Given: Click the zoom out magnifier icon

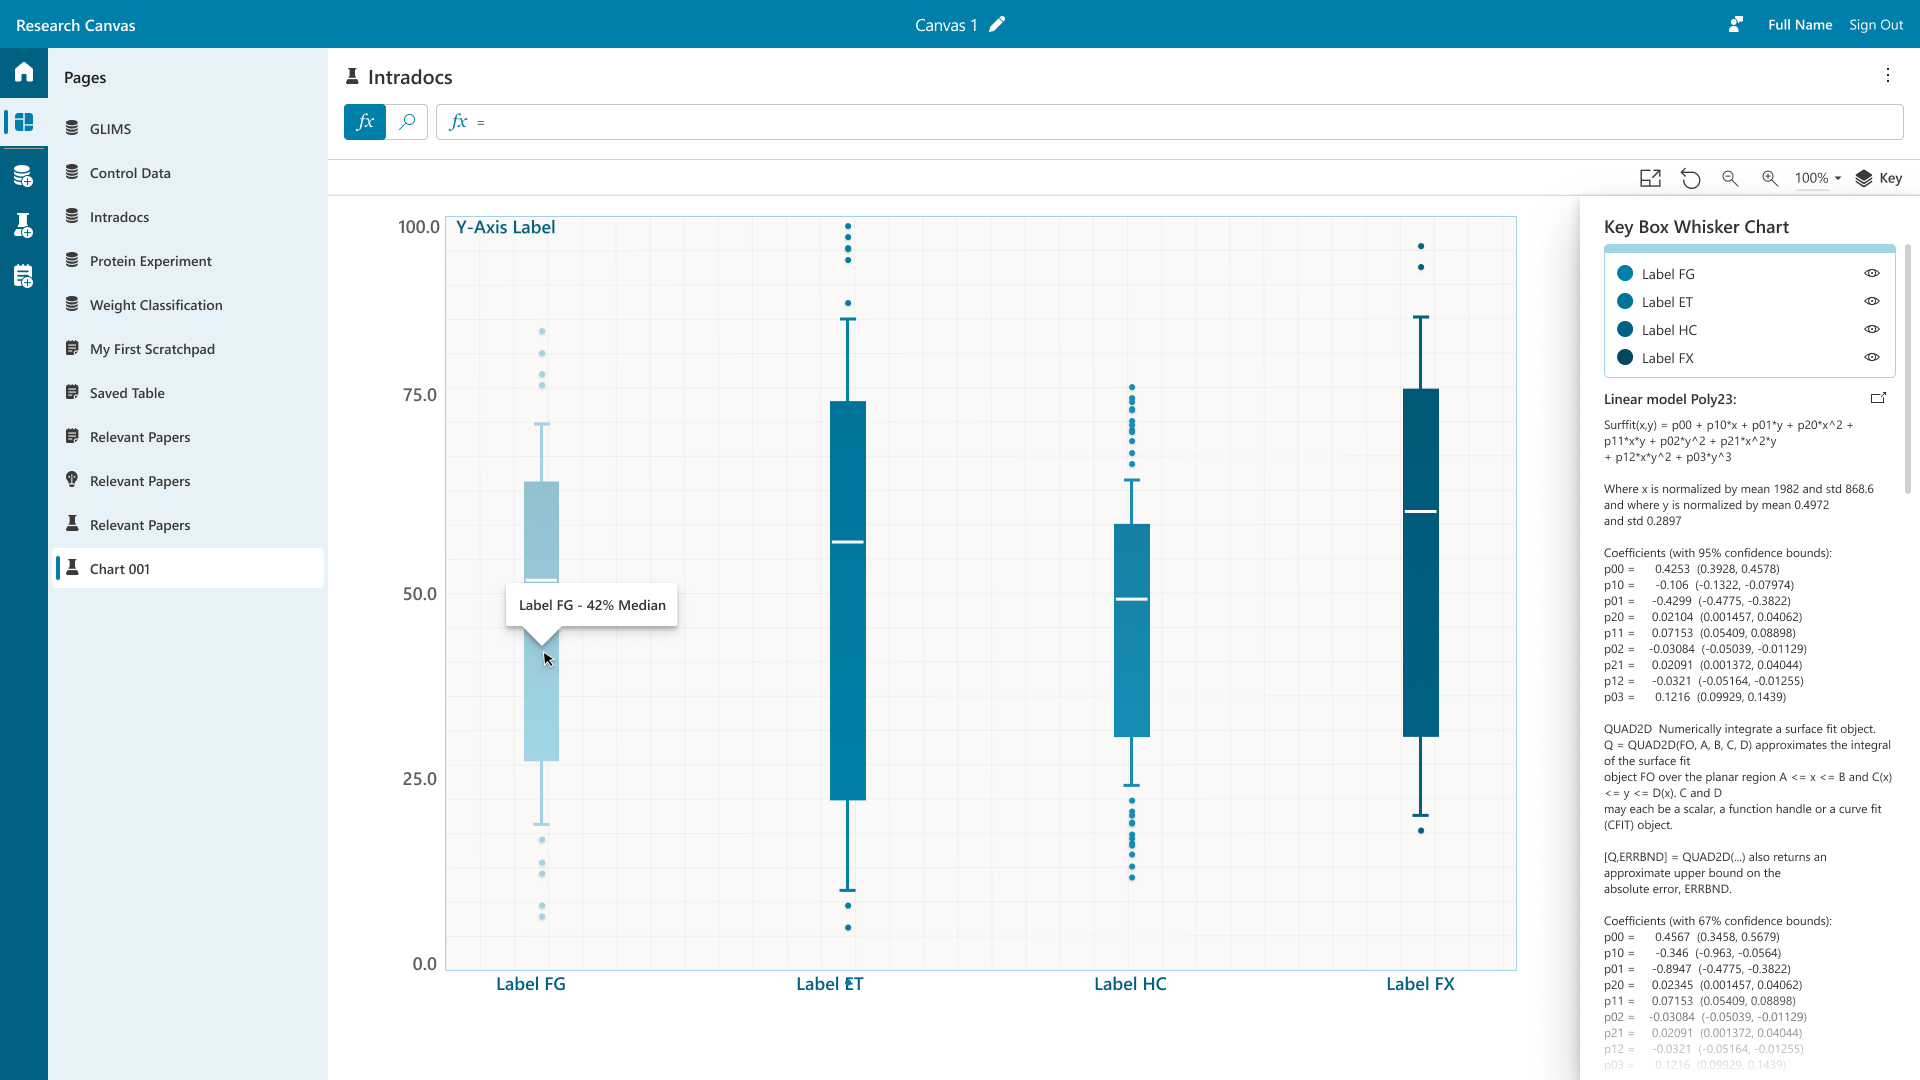Looking at the screenshot, I should pyautogui.click(x=1730, y=178).
